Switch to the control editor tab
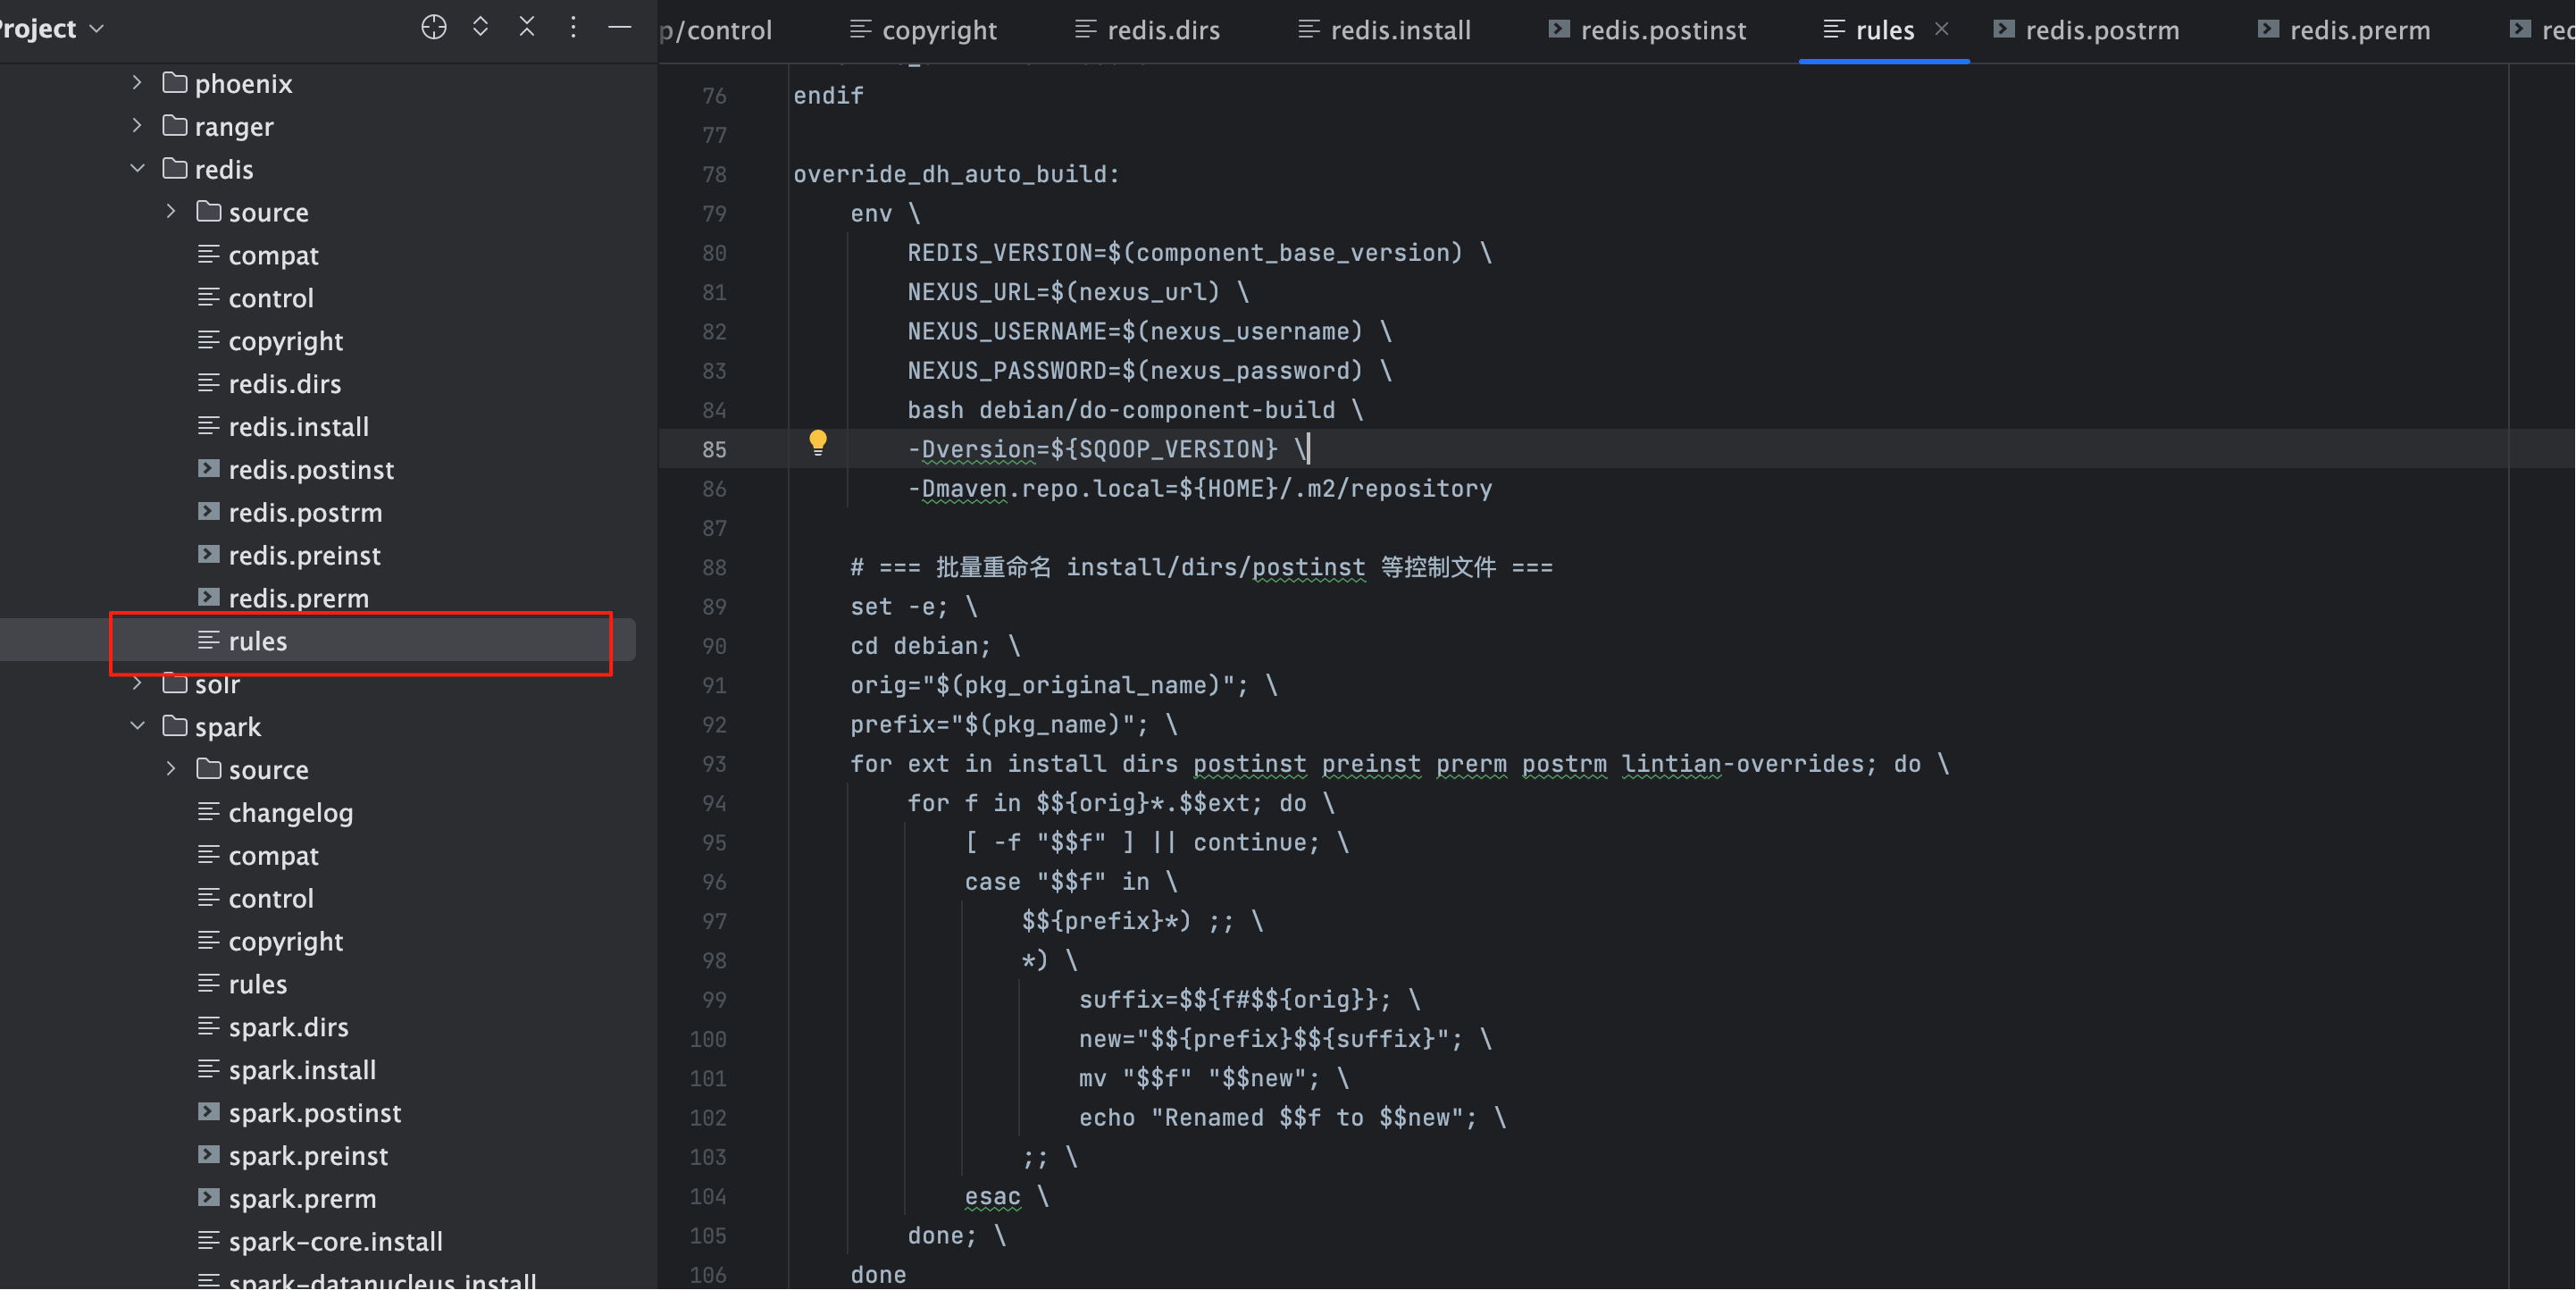 click(x=716, y=30)
